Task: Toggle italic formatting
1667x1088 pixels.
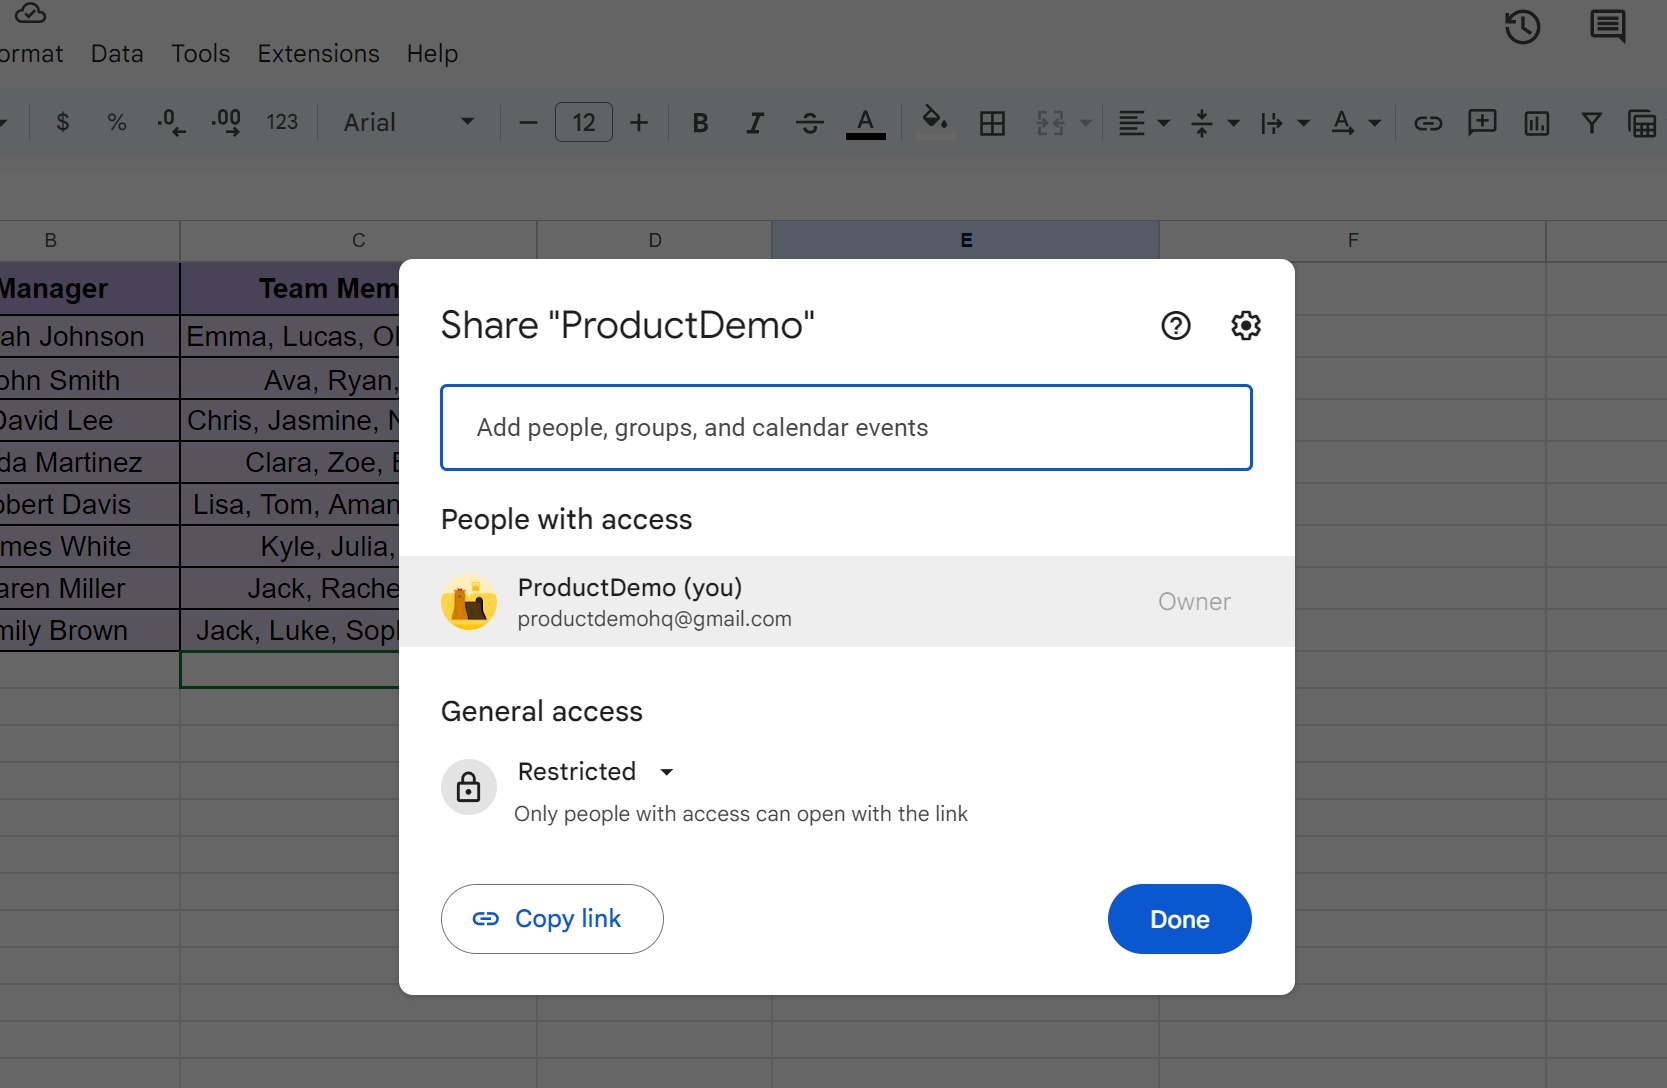Action: (x=755, y=123)
